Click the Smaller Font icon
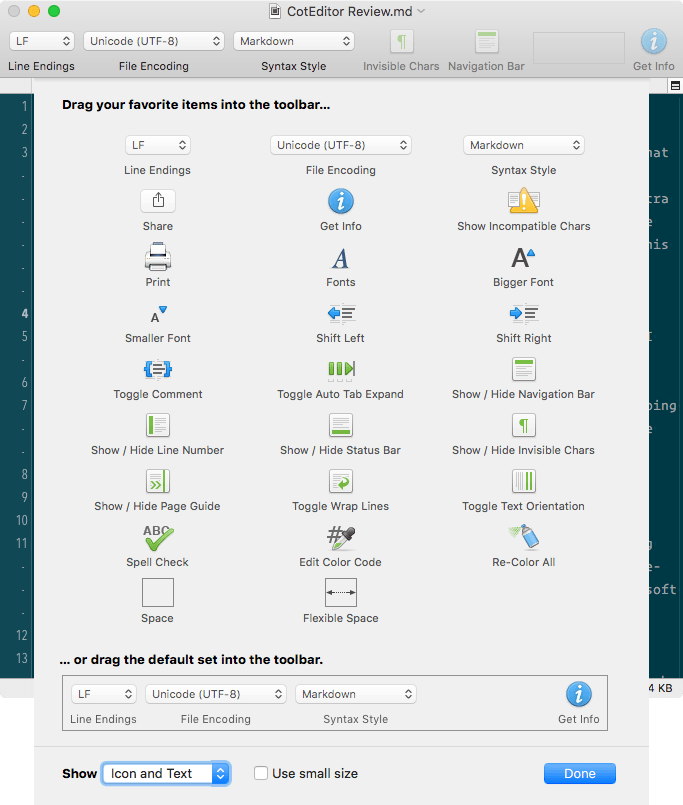 coord(158,314)
